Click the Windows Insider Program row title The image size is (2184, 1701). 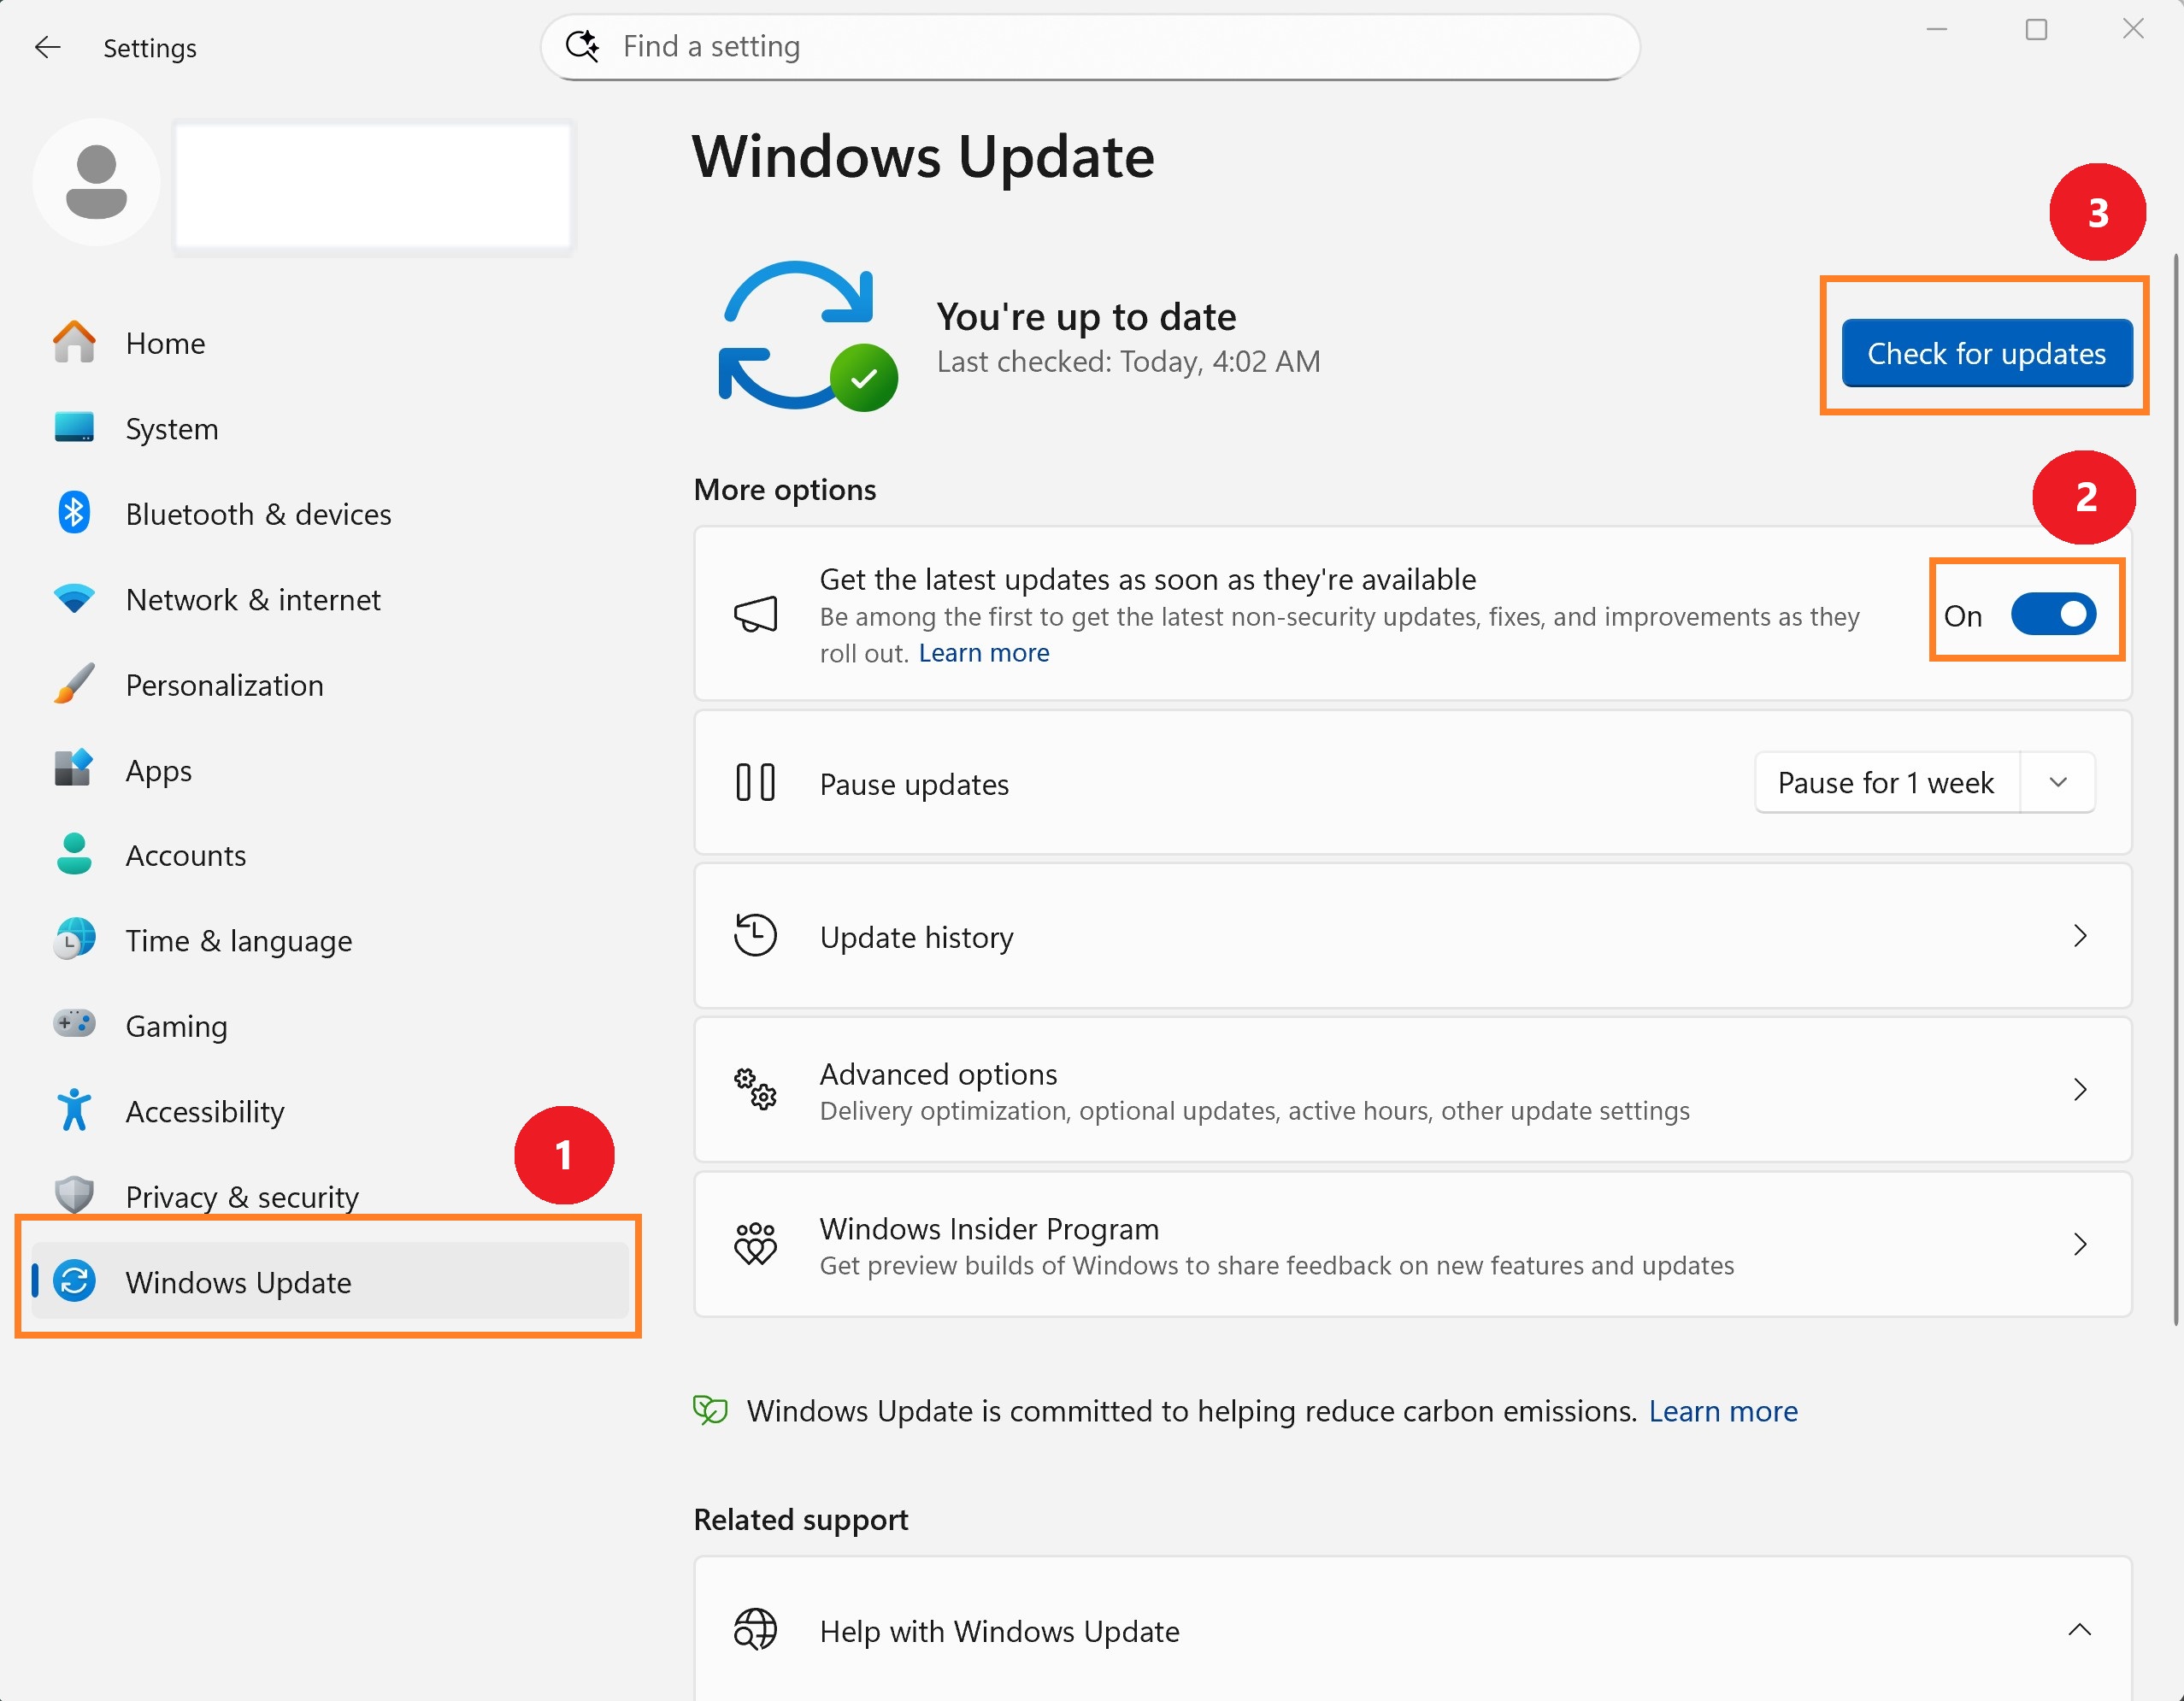click(x=989, y=1229)
